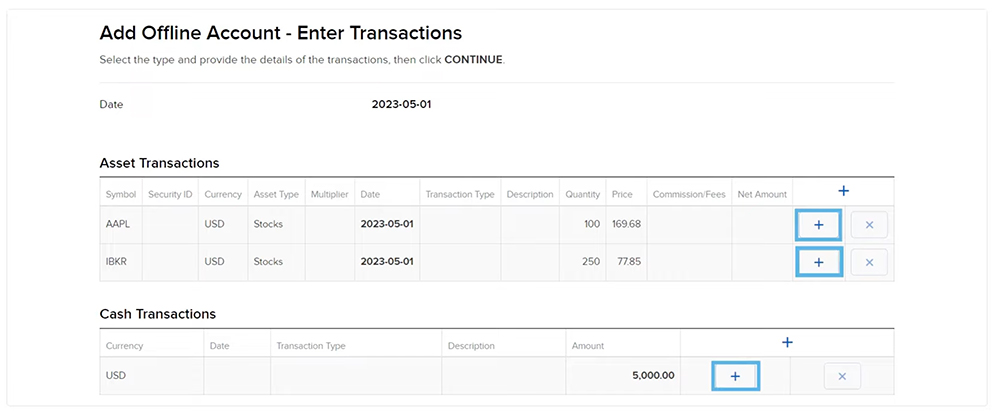Click AAPL price cell showing 169.68

pos(626,225)
